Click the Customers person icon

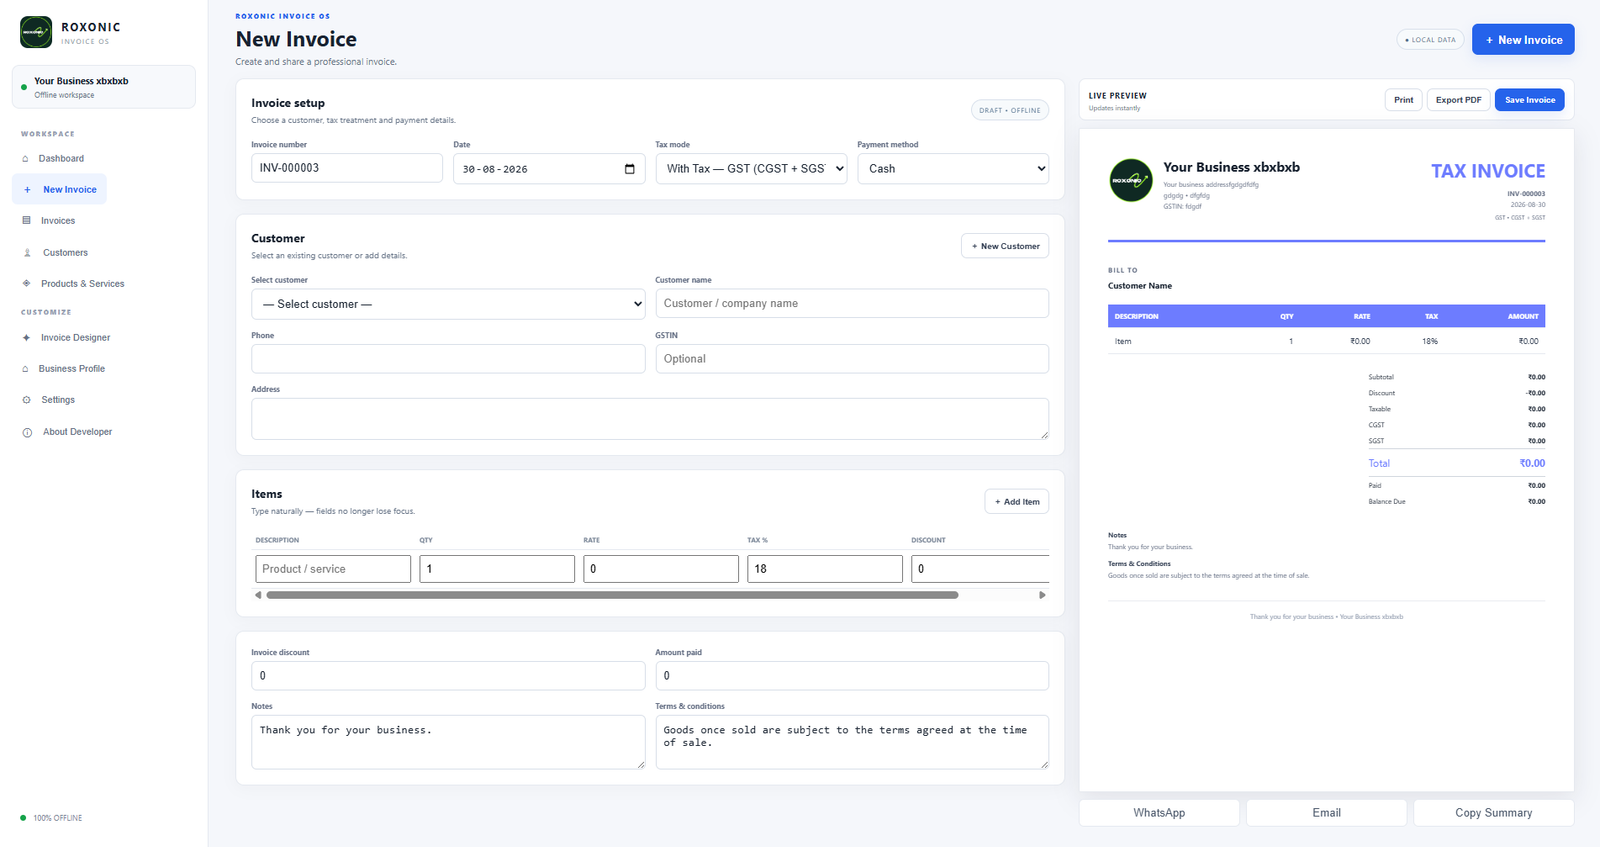pyautogui.click(x=27, y=253)
